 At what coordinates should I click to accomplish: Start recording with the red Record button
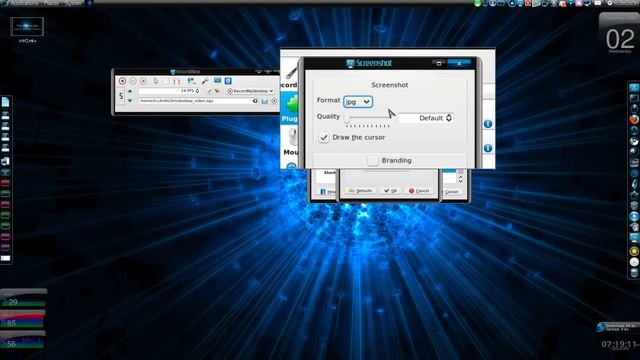pyautogui.click(x=122, y=81)
